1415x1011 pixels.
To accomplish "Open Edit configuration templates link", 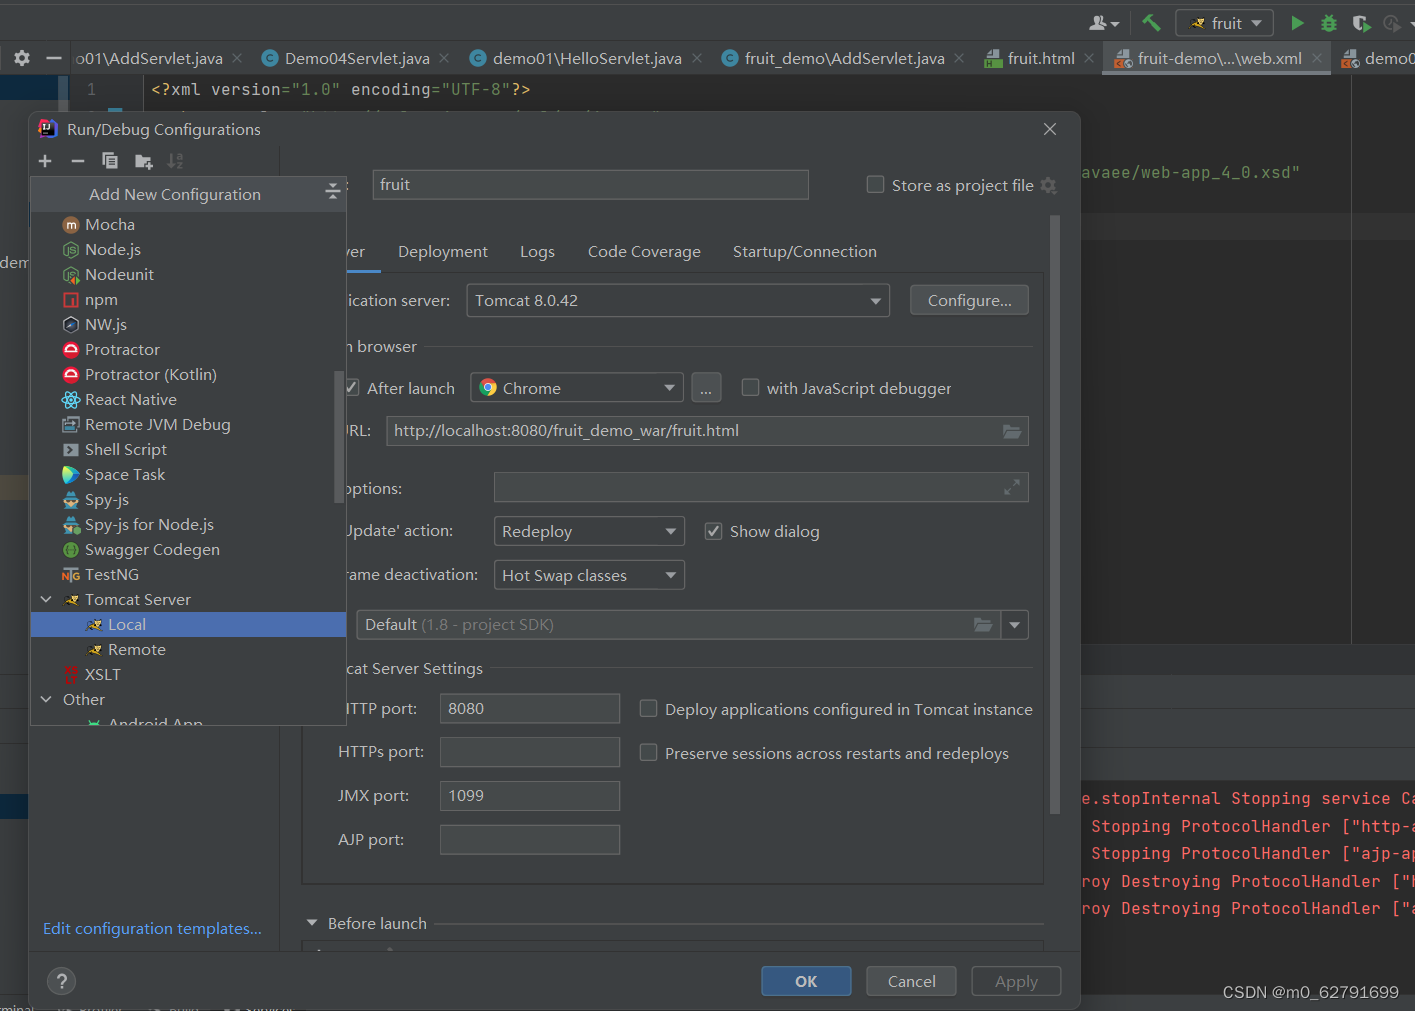I will 152,929.
